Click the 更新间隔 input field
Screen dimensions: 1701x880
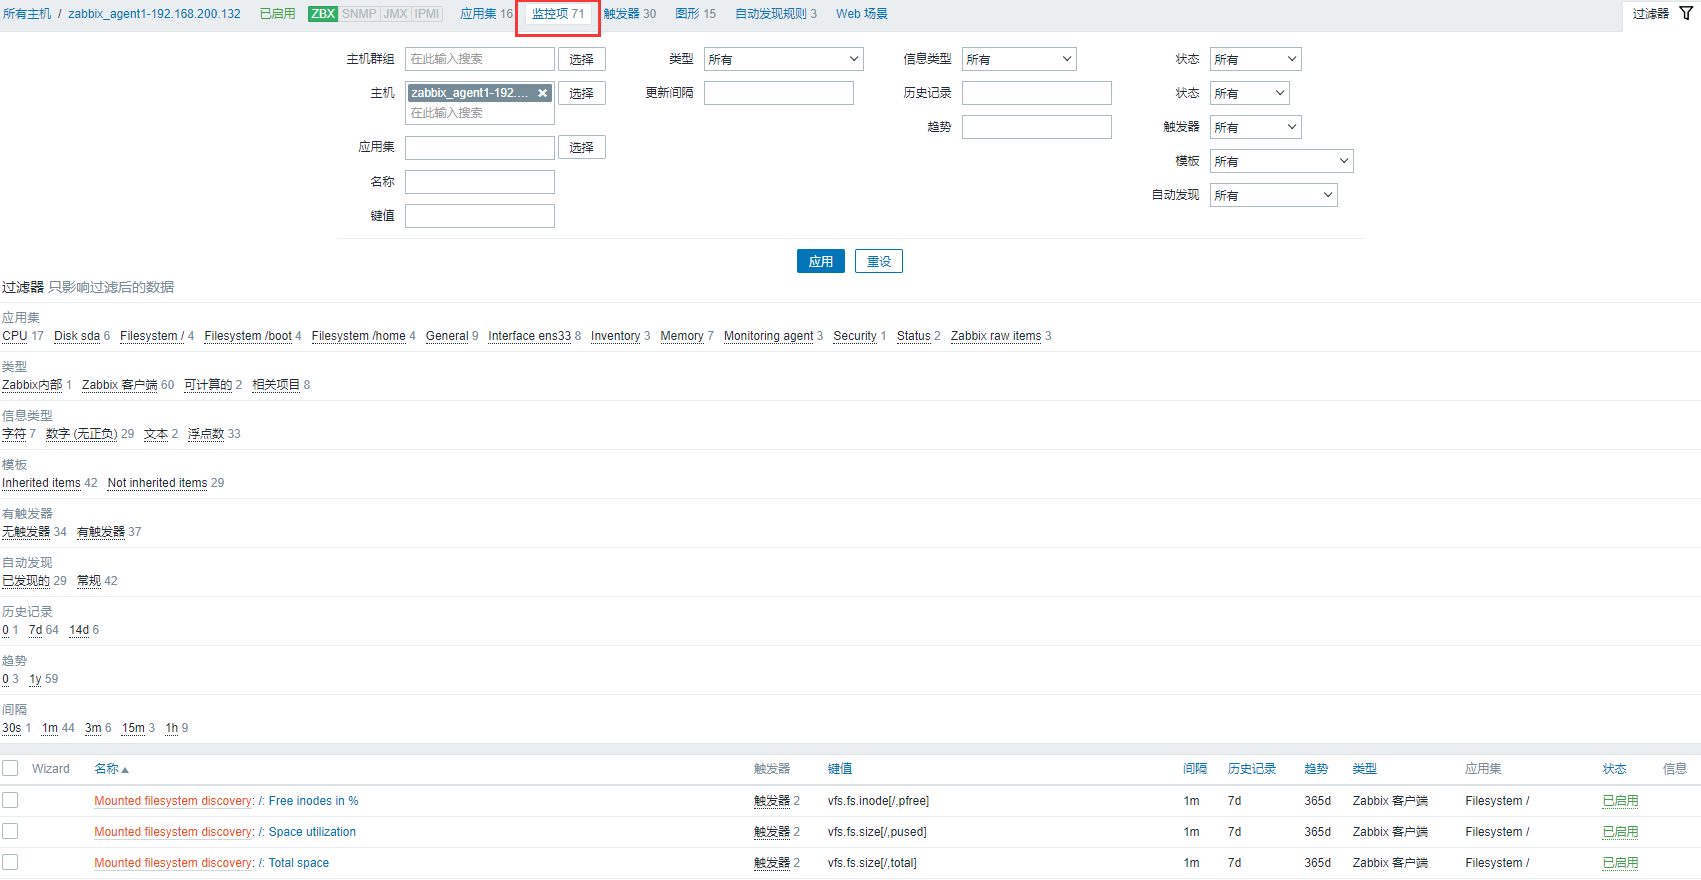[x=779, y=93]
